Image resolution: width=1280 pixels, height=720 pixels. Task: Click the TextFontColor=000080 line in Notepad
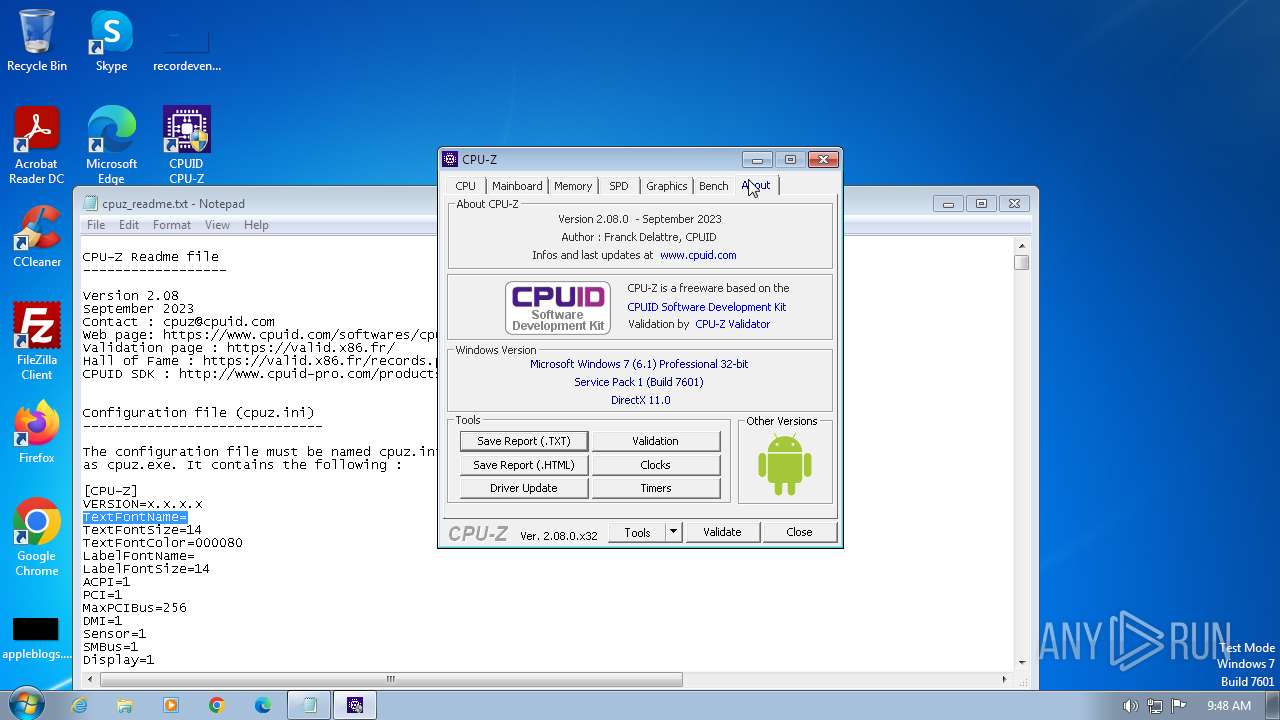(x=162, y=543)
